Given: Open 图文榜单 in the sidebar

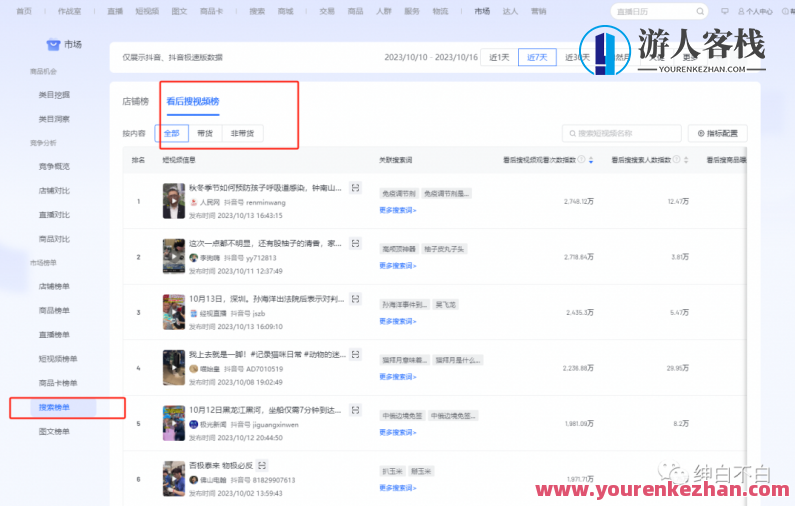Looking at the screenshot, I should coord(54,432).
